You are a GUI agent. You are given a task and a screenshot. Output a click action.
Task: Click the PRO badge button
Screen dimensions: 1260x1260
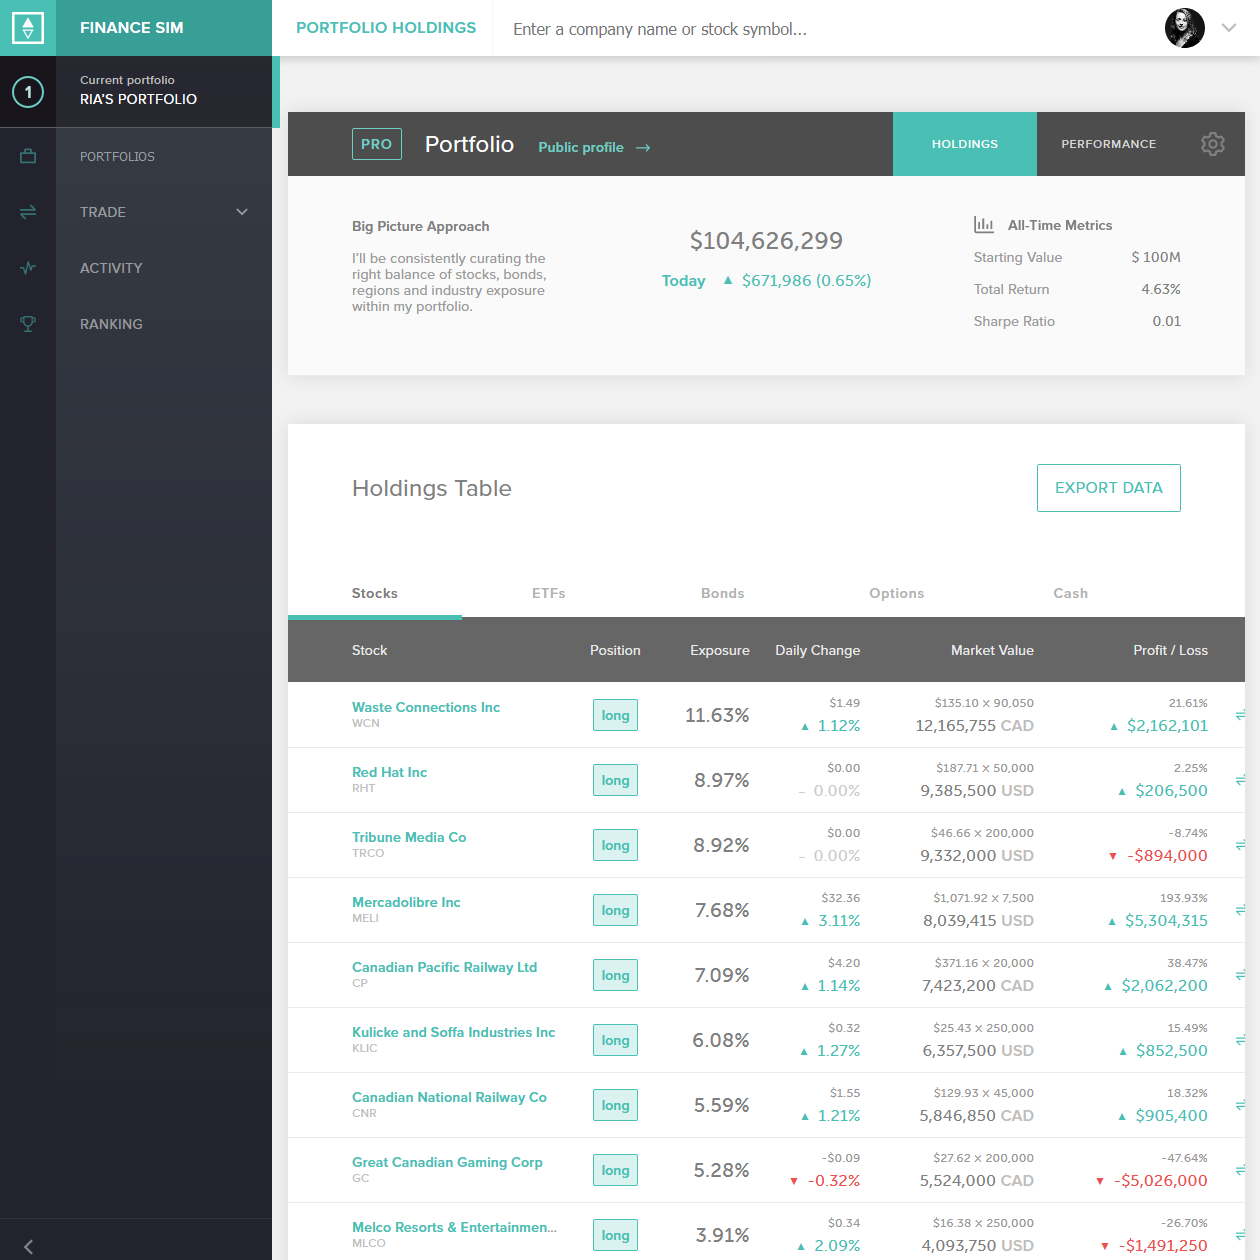(377, 144)
